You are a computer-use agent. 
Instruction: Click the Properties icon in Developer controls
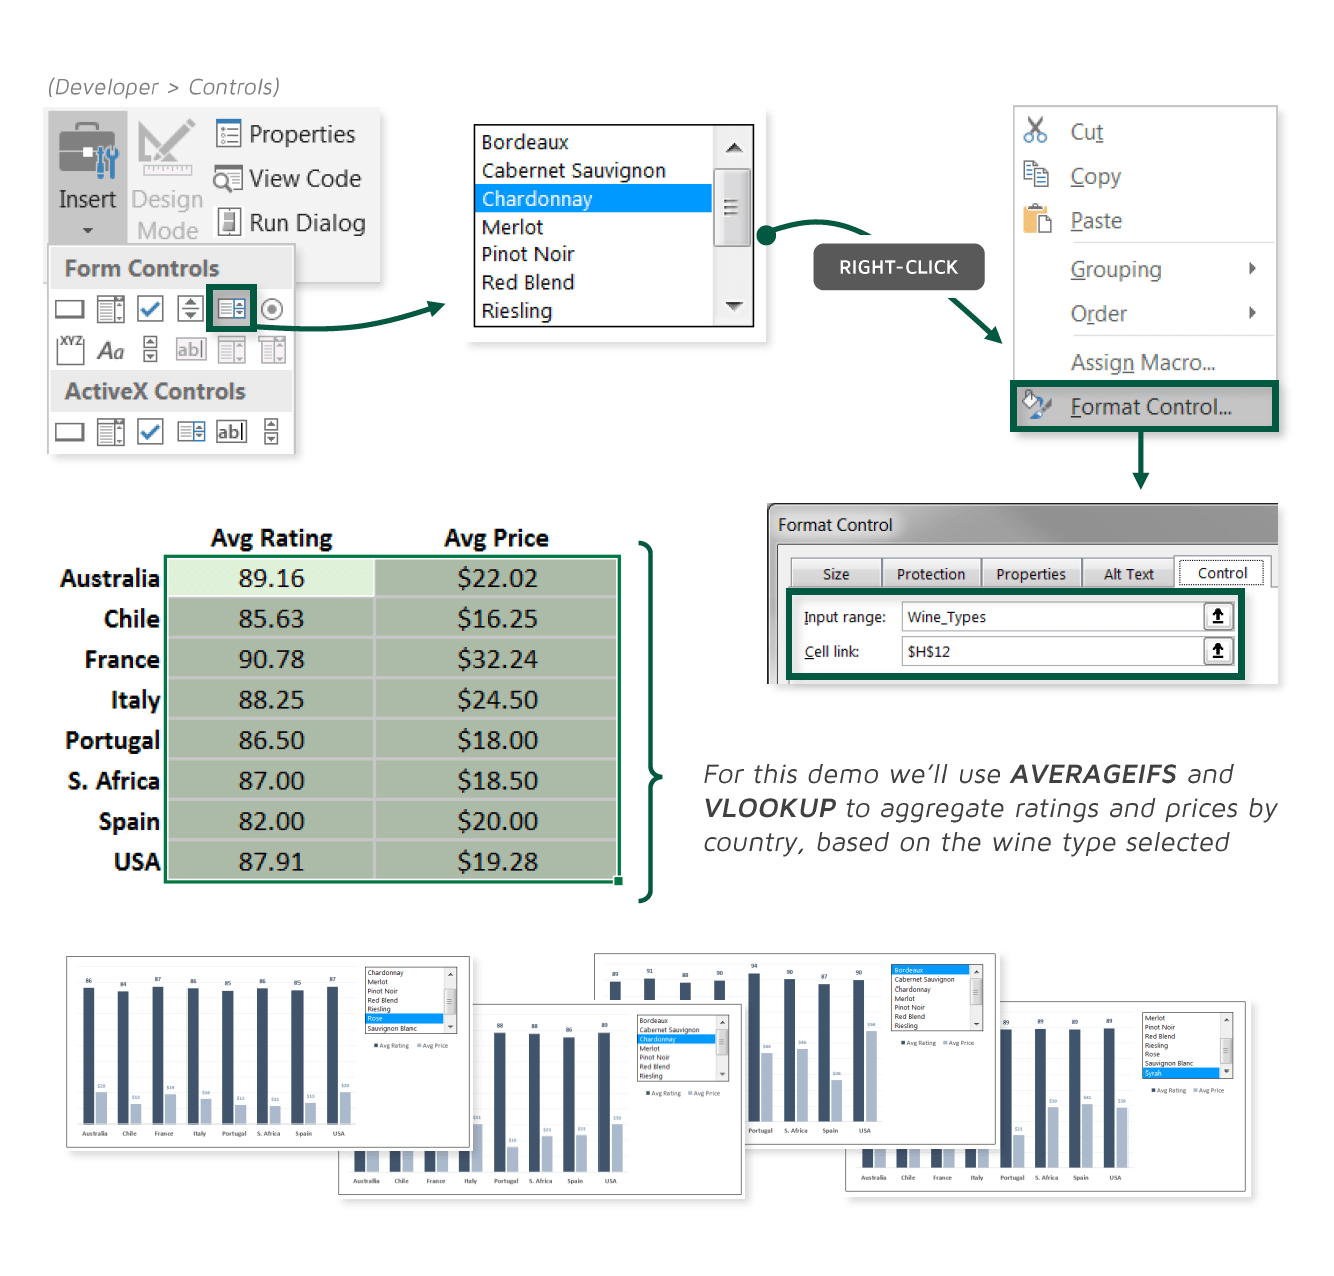pyautogui.click(x=228, y=132)
